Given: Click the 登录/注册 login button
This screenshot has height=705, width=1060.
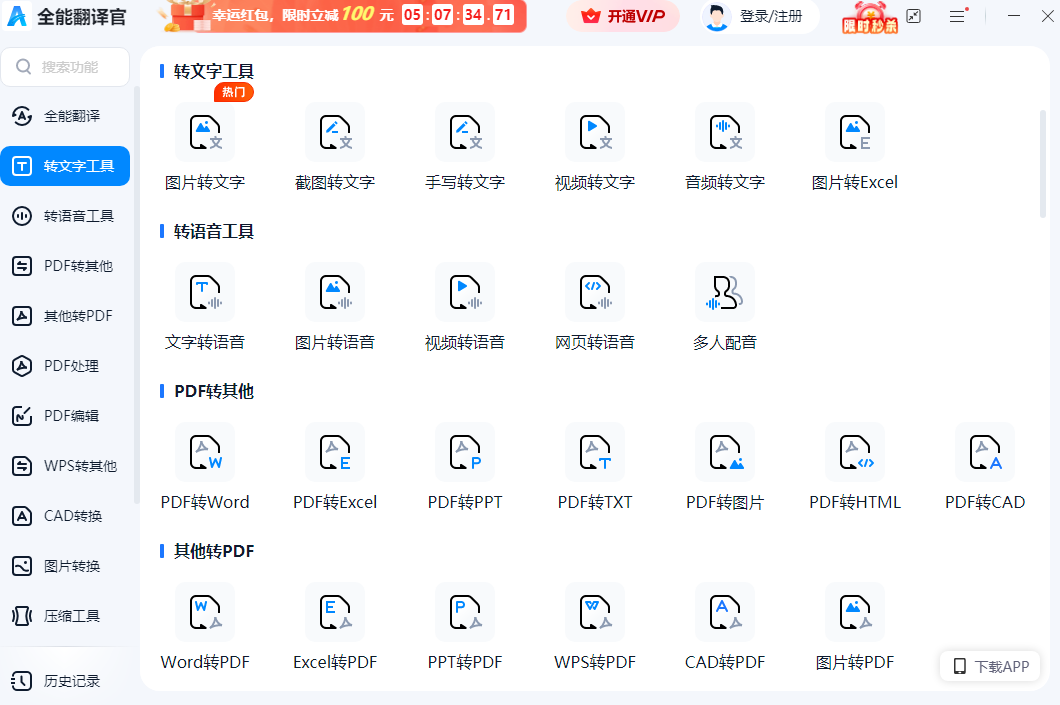Looking at the screenshot, I should [x=760, y=16].
